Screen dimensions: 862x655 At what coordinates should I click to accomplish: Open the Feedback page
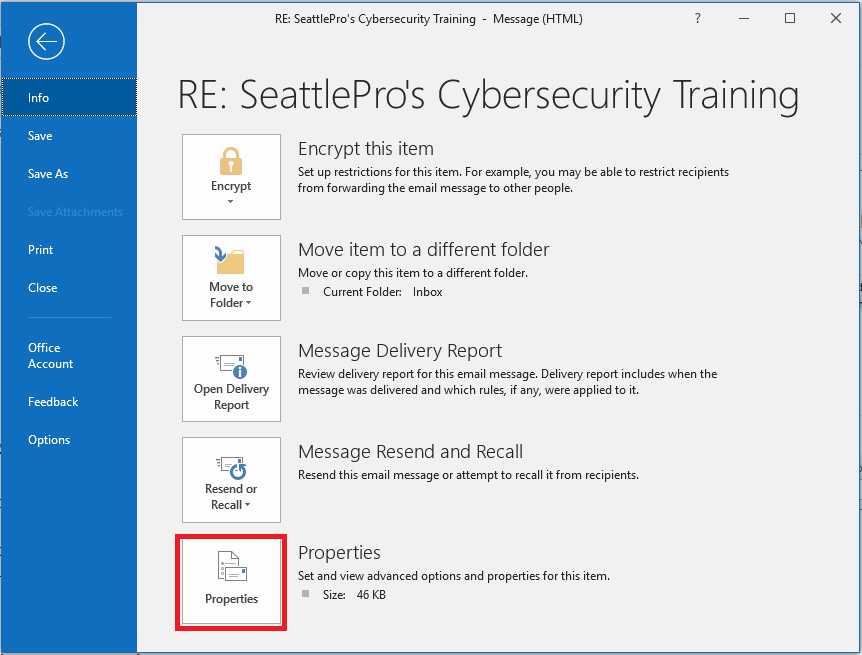tap(69, 402)
